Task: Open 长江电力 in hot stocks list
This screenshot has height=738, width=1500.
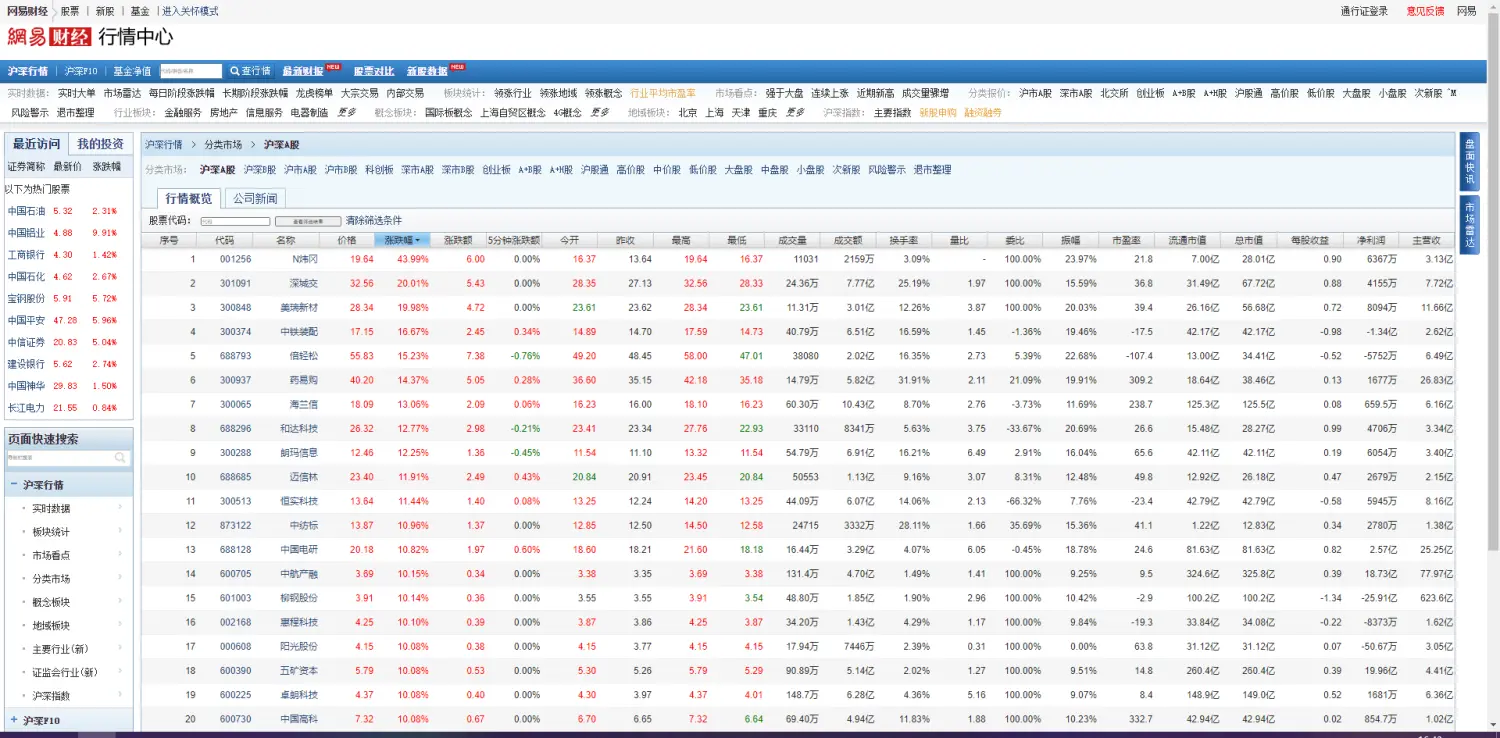Action: click(x=26, y=407)
